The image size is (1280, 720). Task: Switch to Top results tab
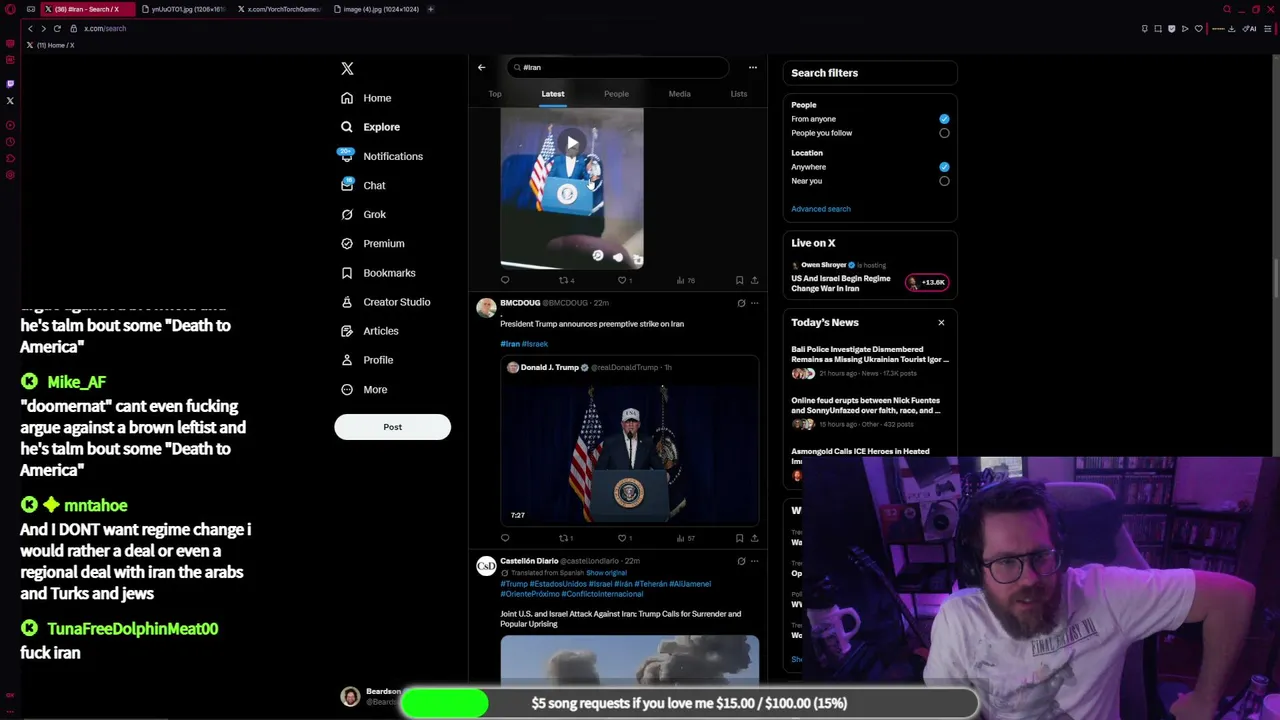pyautogui.click(x=495, y=94)
